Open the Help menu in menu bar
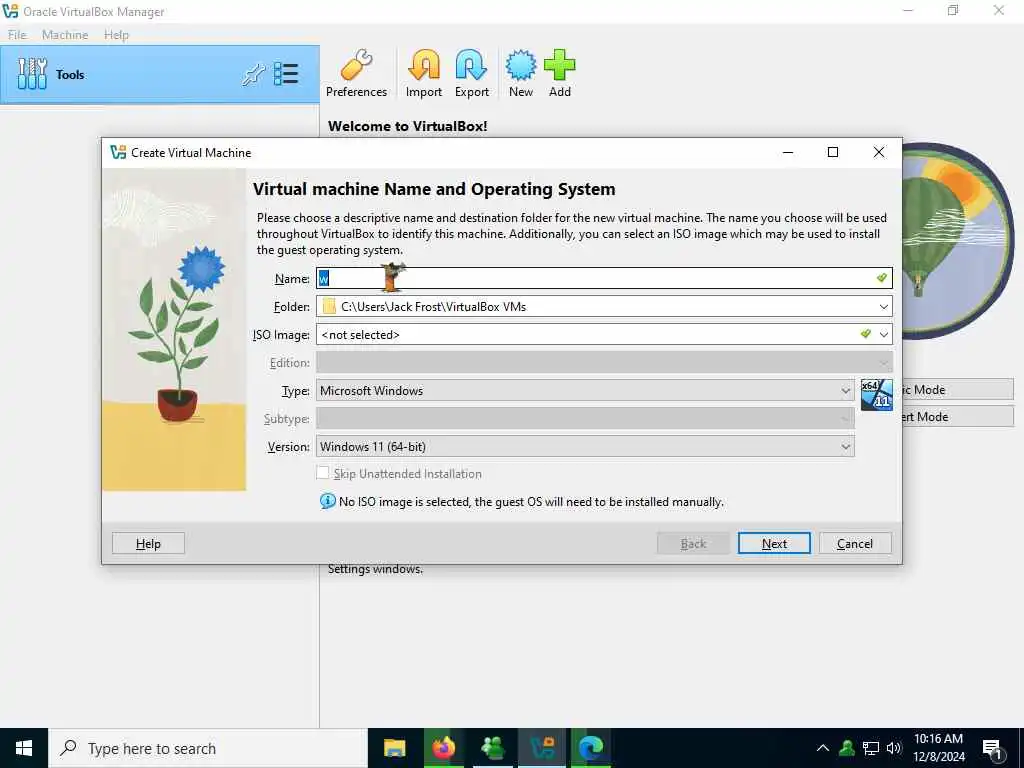The width and height of the screenshot is (1024, 768). click(x=116, y=35)
